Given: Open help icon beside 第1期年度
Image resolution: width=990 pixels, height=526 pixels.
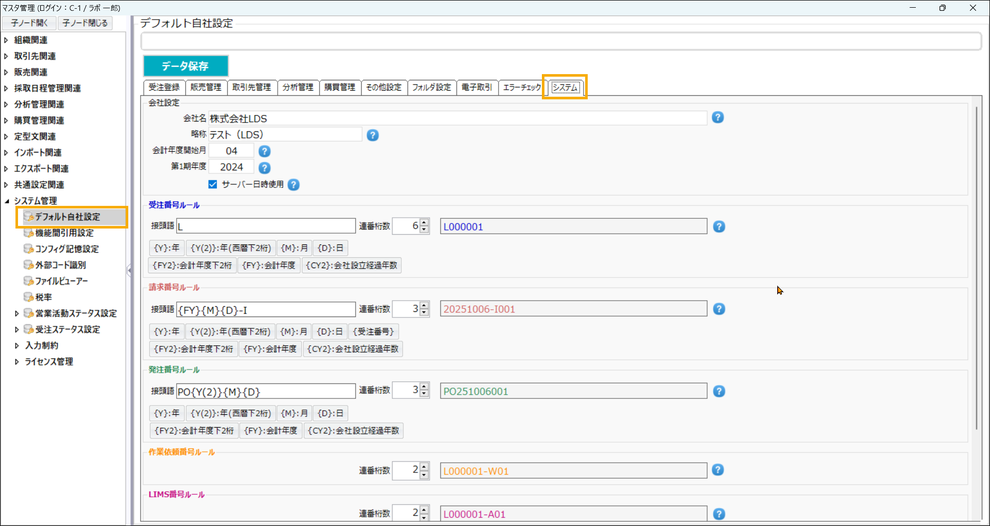Looking at the screenshot, I should (x=265, y=168).
